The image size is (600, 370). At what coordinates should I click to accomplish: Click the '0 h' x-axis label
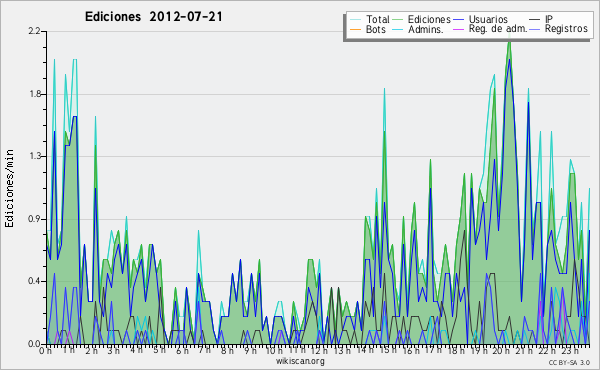click(x=46, y=350)
